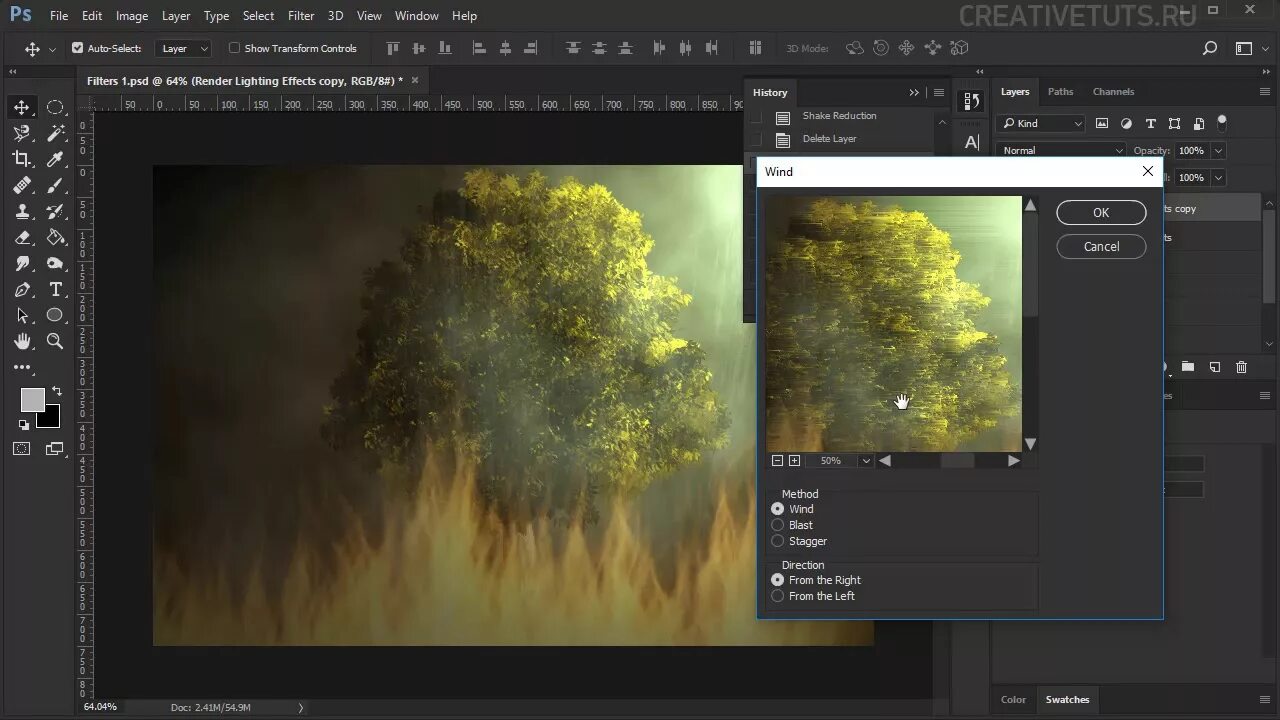Image resolution: width=1280 pixels, height=720 pixels.
Task: Activate the Zoom tool
Action: (x=55, y=341)
